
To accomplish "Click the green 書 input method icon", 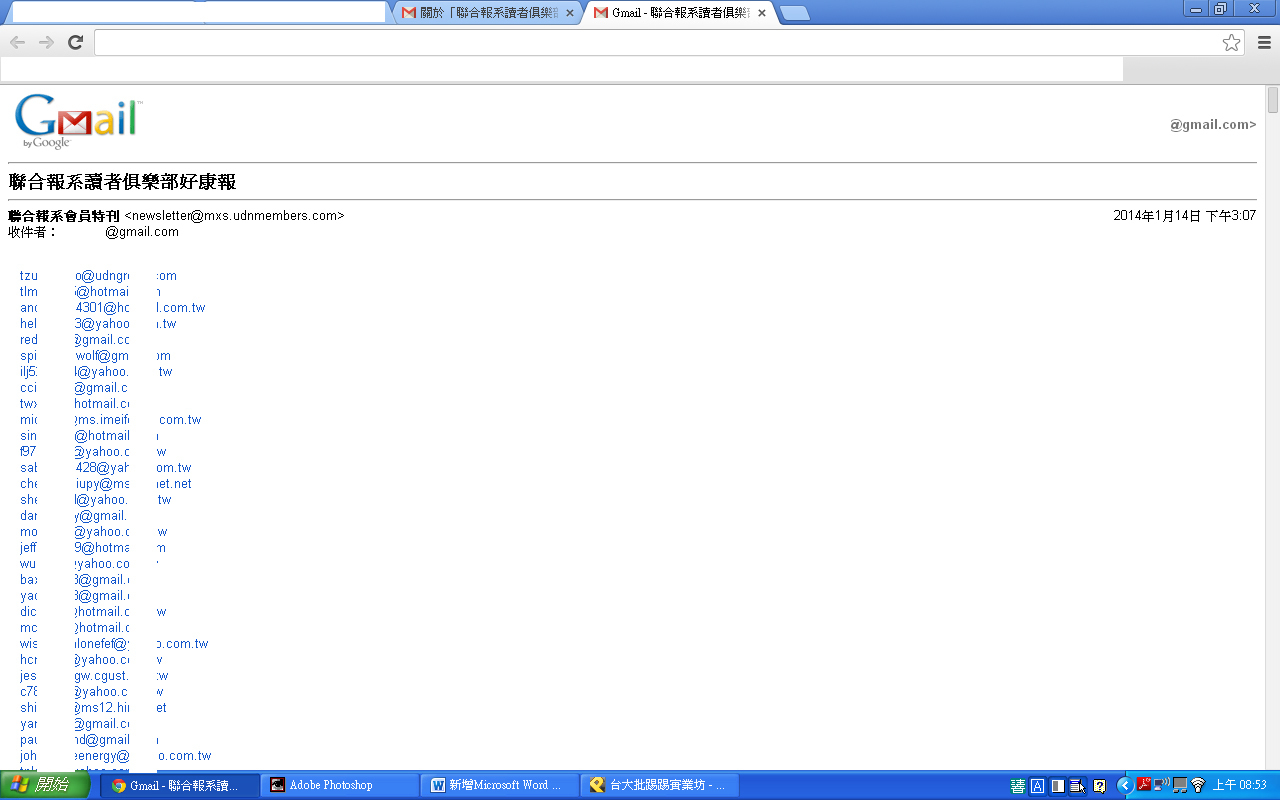I will [x=1018, y=786].
